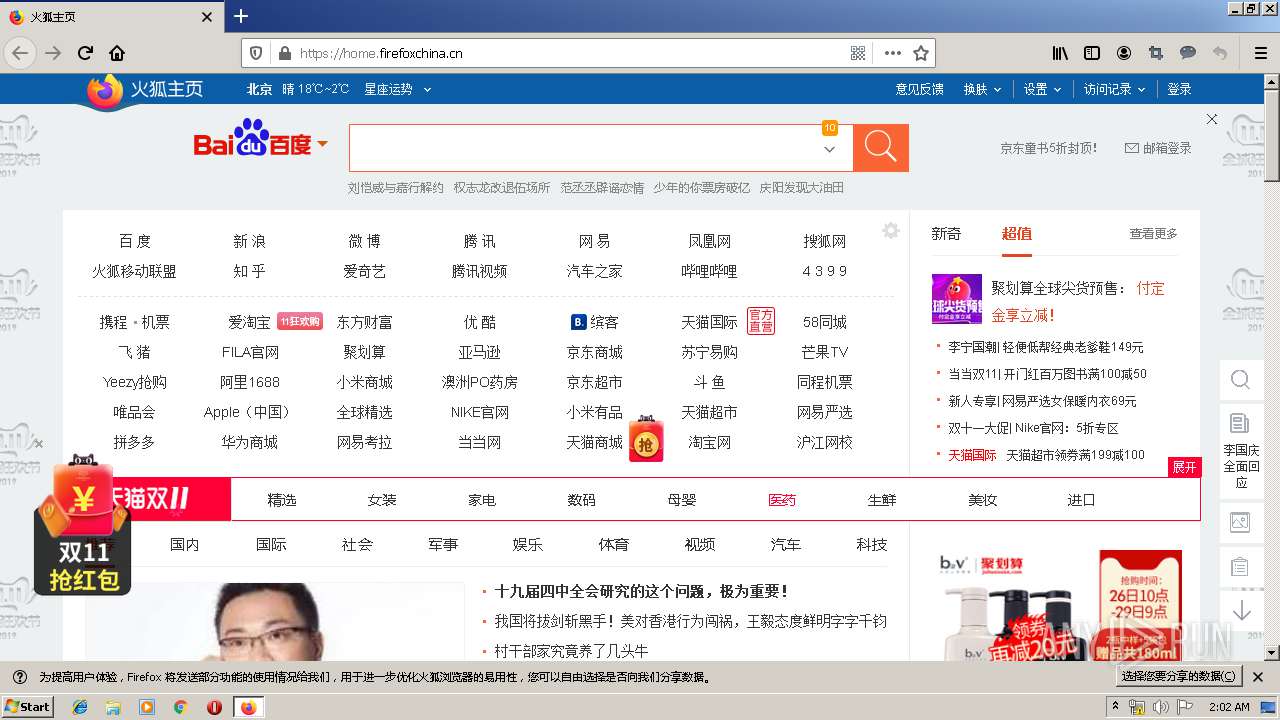This screenshot has height=720, width=1280.
Task: Open the tracking protection shield icon
Action: click(x=256, y=53)
